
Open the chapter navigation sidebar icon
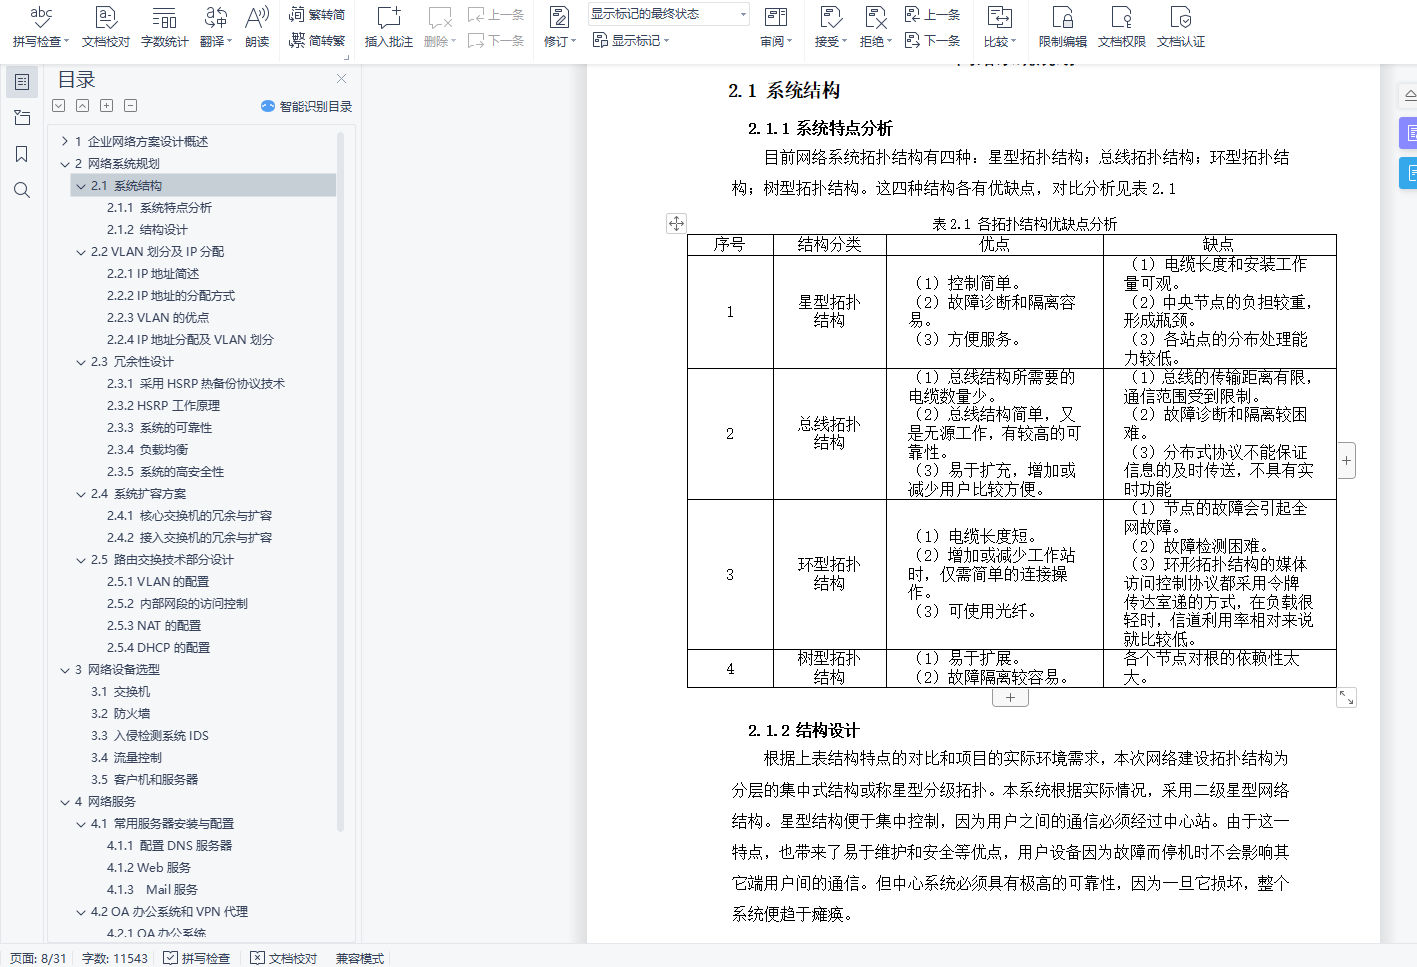22,118
